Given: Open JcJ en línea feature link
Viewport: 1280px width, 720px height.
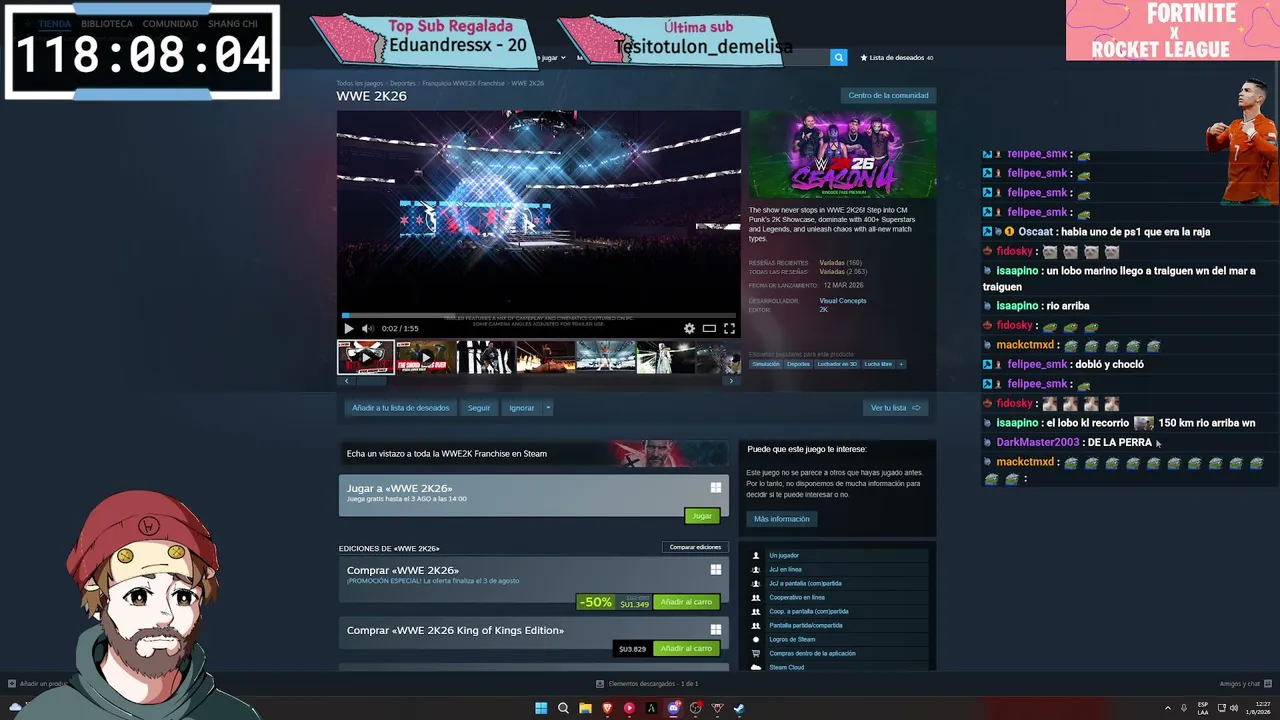Looking at the screenshot, I should tap(785, 569).
